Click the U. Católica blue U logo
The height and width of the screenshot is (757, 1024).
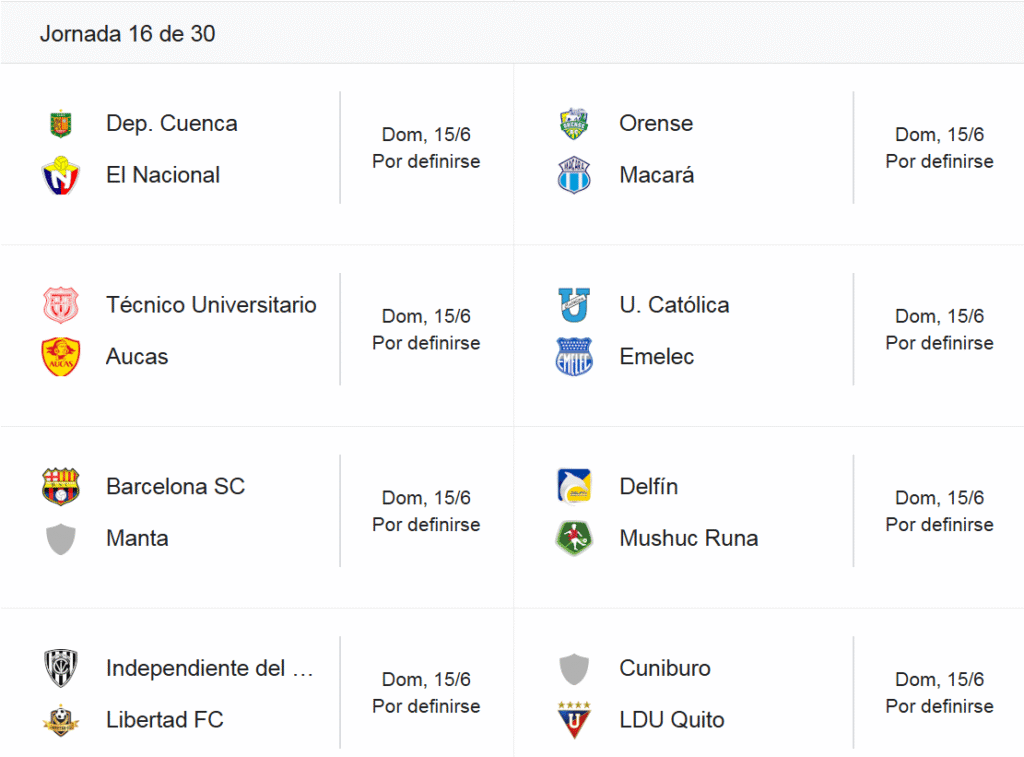(x=574, y=305)
